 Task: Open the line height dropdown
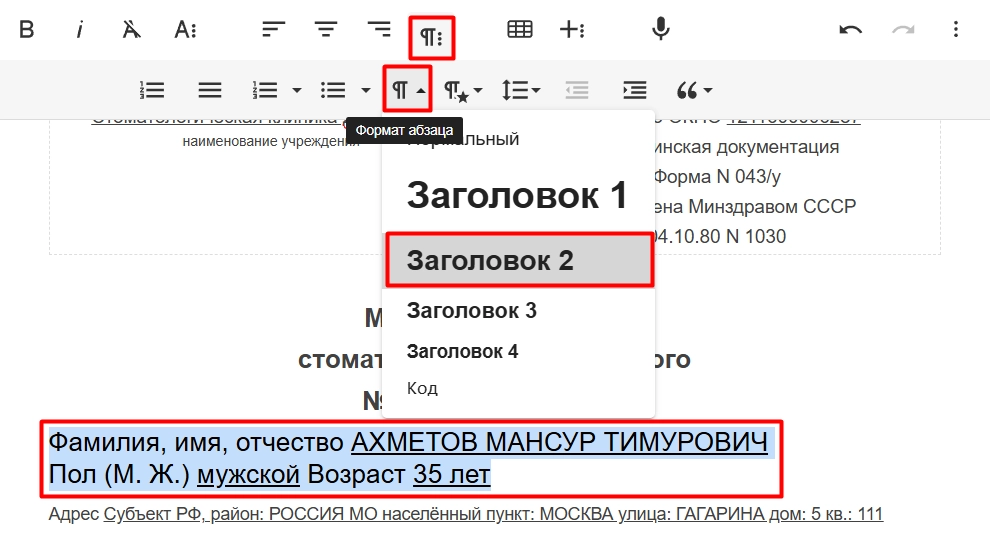521,91
